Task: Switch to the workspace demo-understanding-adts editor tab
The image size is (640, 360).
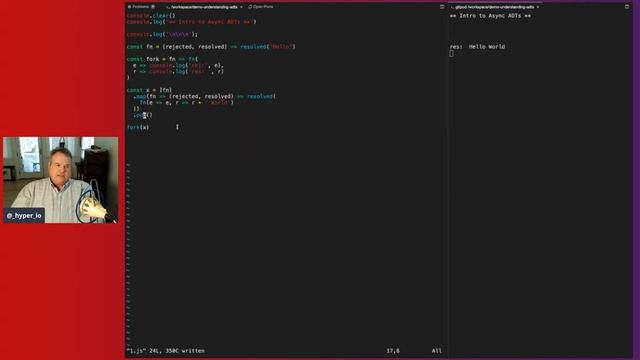Action: (x=204, y=7)
